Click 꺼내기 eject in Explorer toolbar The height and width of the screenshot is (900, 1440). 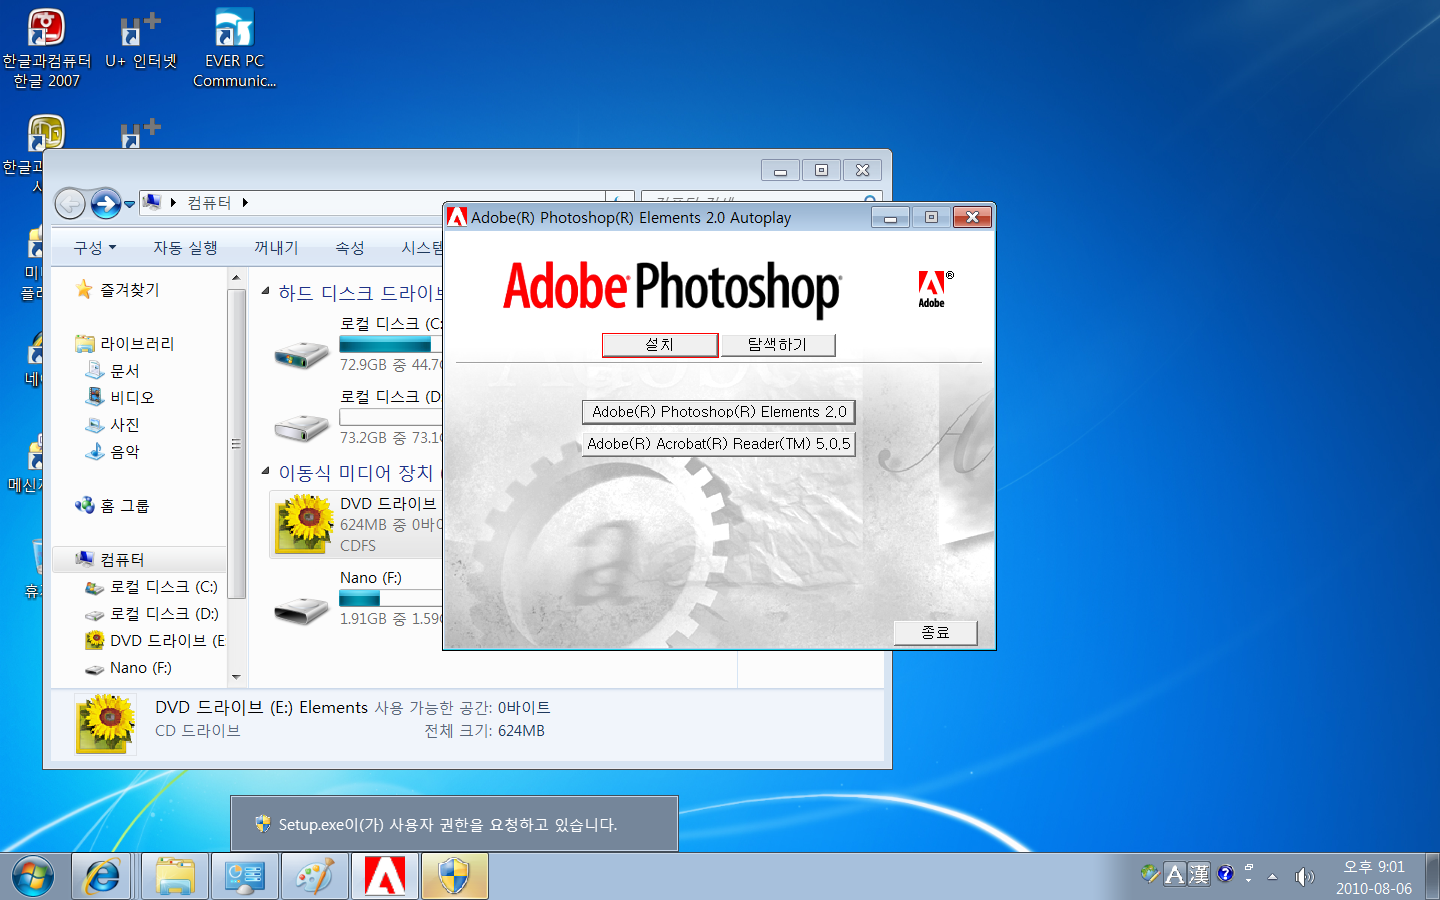point(276,247)
